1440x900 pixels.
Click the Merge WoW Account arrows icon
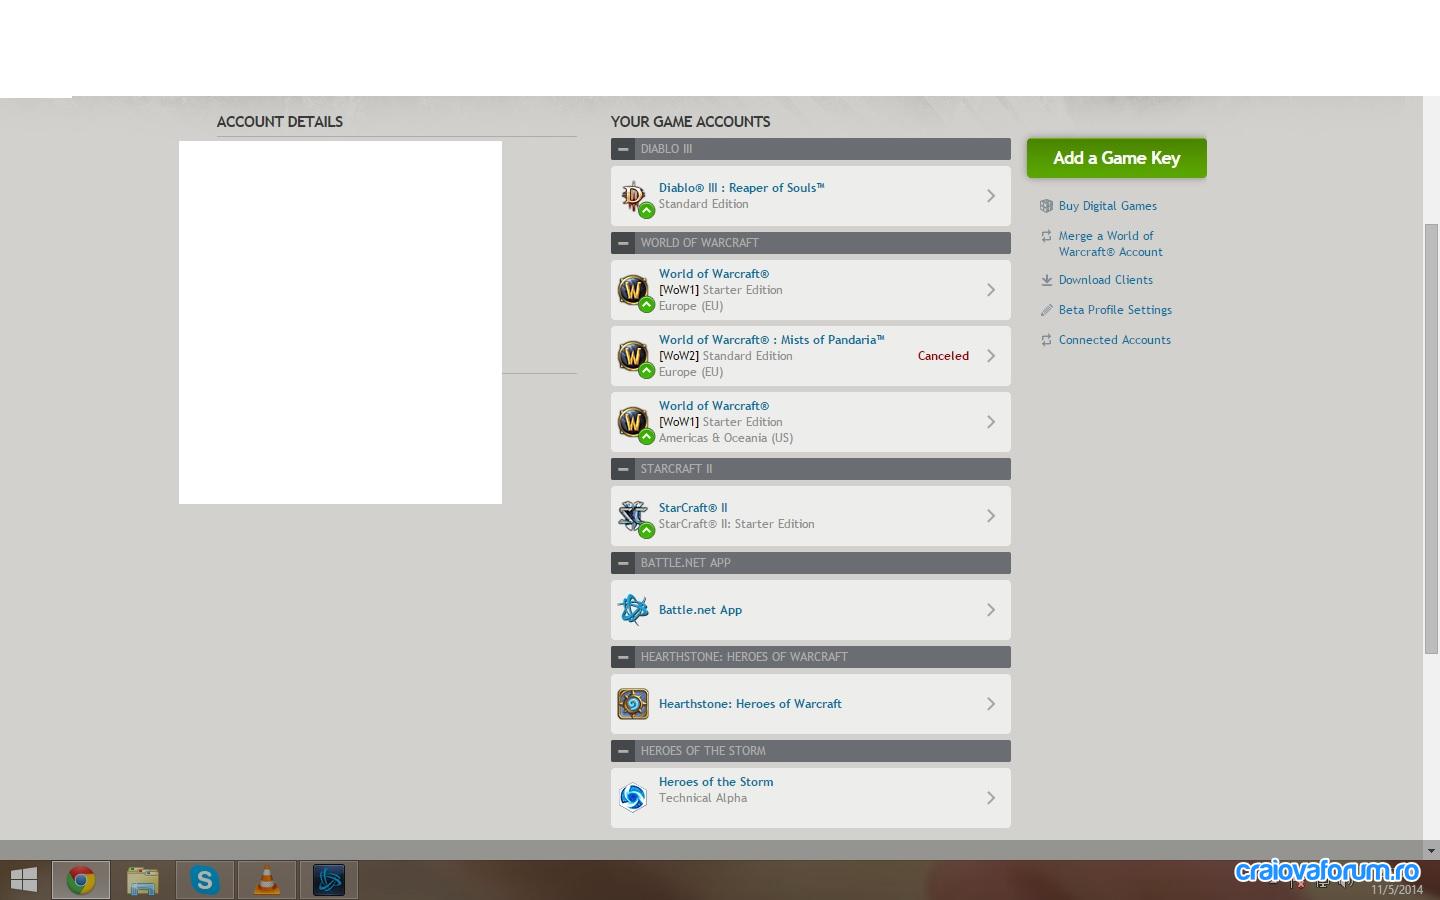(x=1046, y=236)
